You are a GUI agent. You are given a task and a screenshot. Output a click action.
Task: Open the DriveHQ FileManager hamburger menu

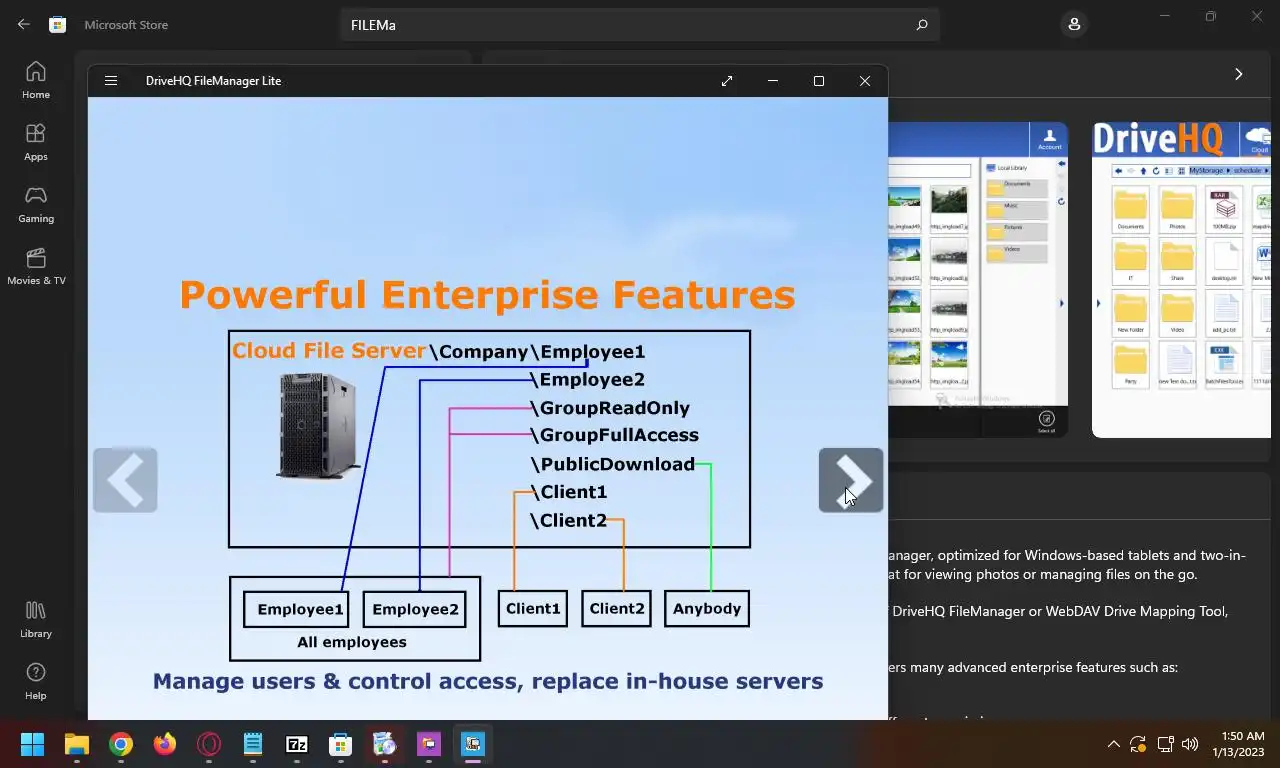111,81
